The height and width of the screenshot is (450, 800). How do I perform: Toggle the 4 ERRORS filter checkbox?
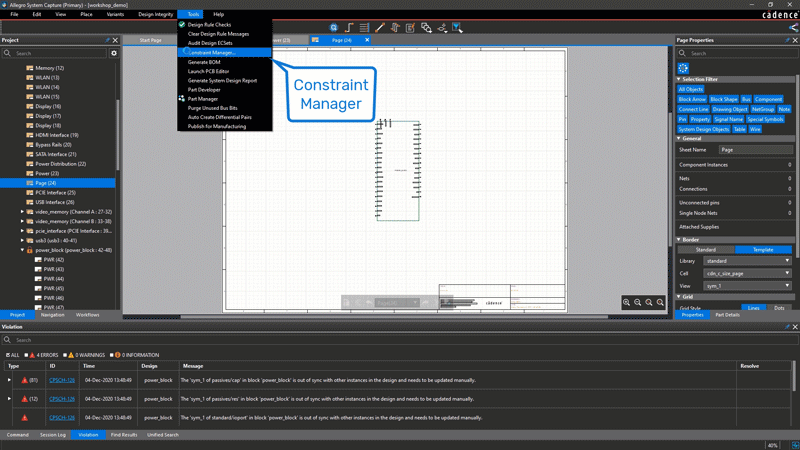click(x=27, y=355)
